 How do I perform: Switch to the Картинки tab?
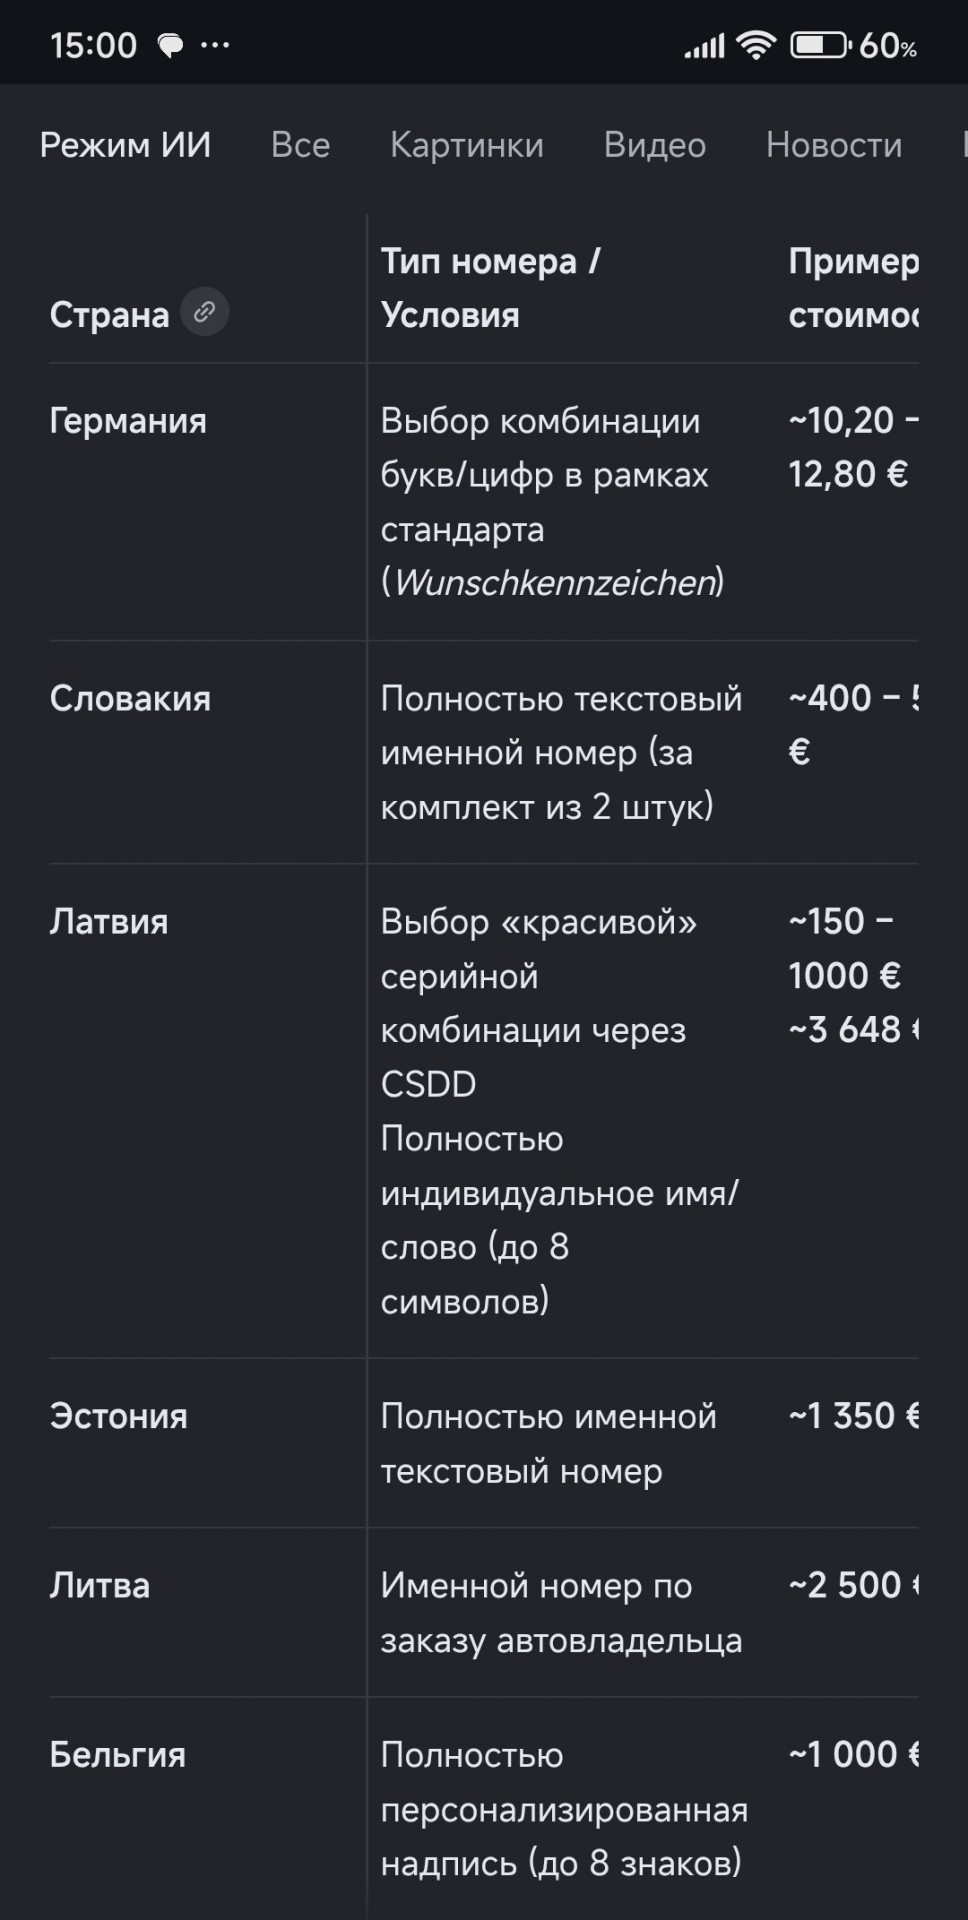coord(467,145)
